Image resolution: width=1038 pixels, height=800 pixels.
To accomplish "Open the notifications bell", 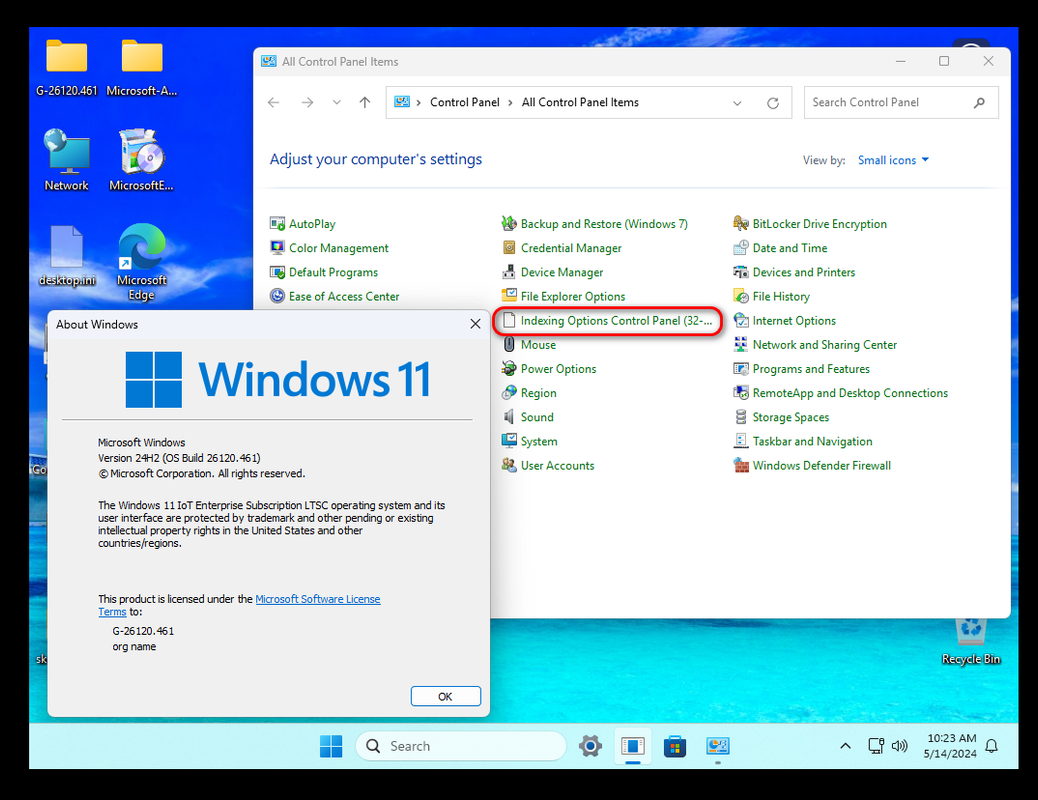I will [991, 746].
